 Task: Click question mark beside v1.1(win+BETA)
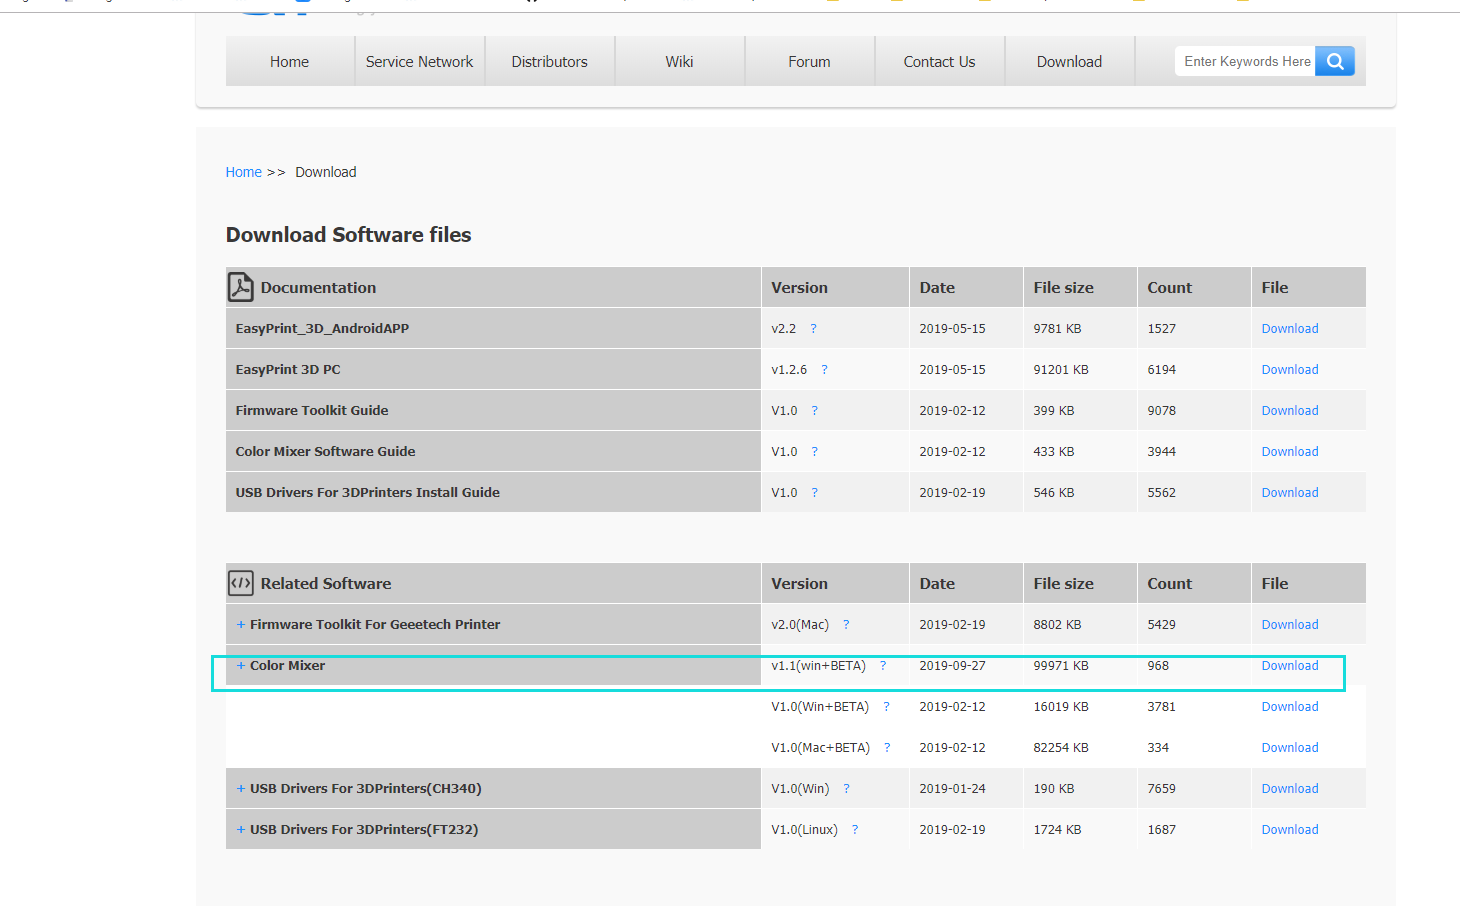883,666
